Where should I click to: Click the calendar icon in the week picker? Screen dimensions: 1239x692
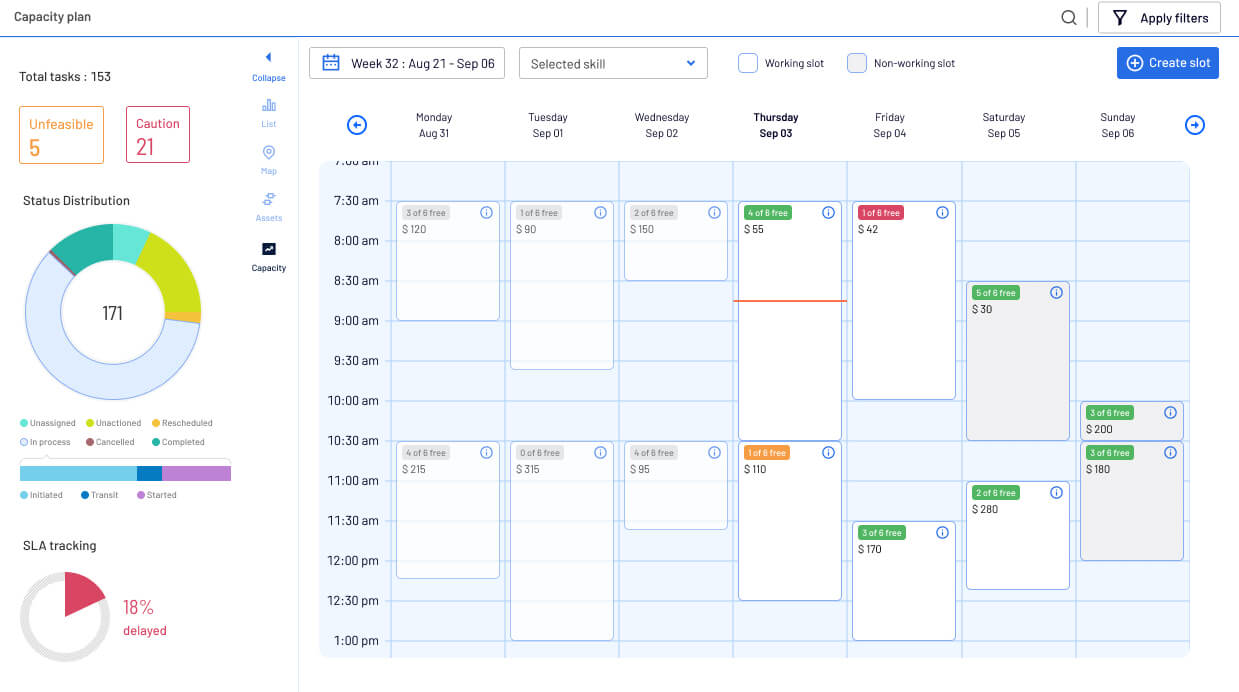[x=331, y=63]
